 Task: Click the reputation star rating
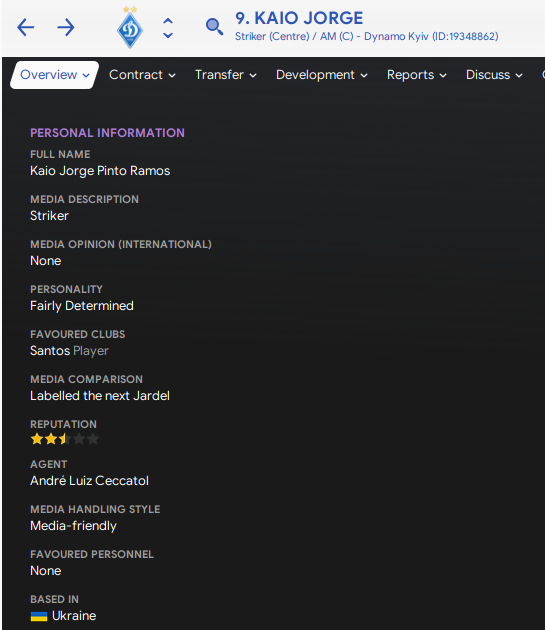pyautogui.click(x=65, y=439)
